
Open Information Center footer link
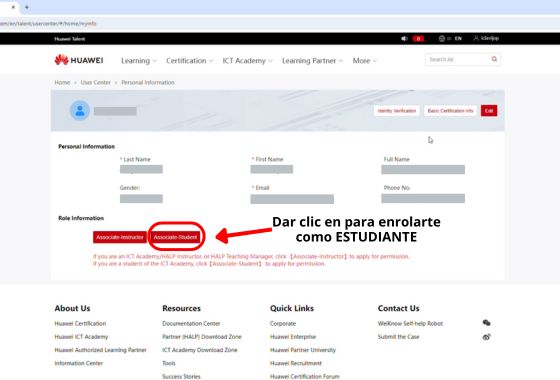(x=79, y=363)
